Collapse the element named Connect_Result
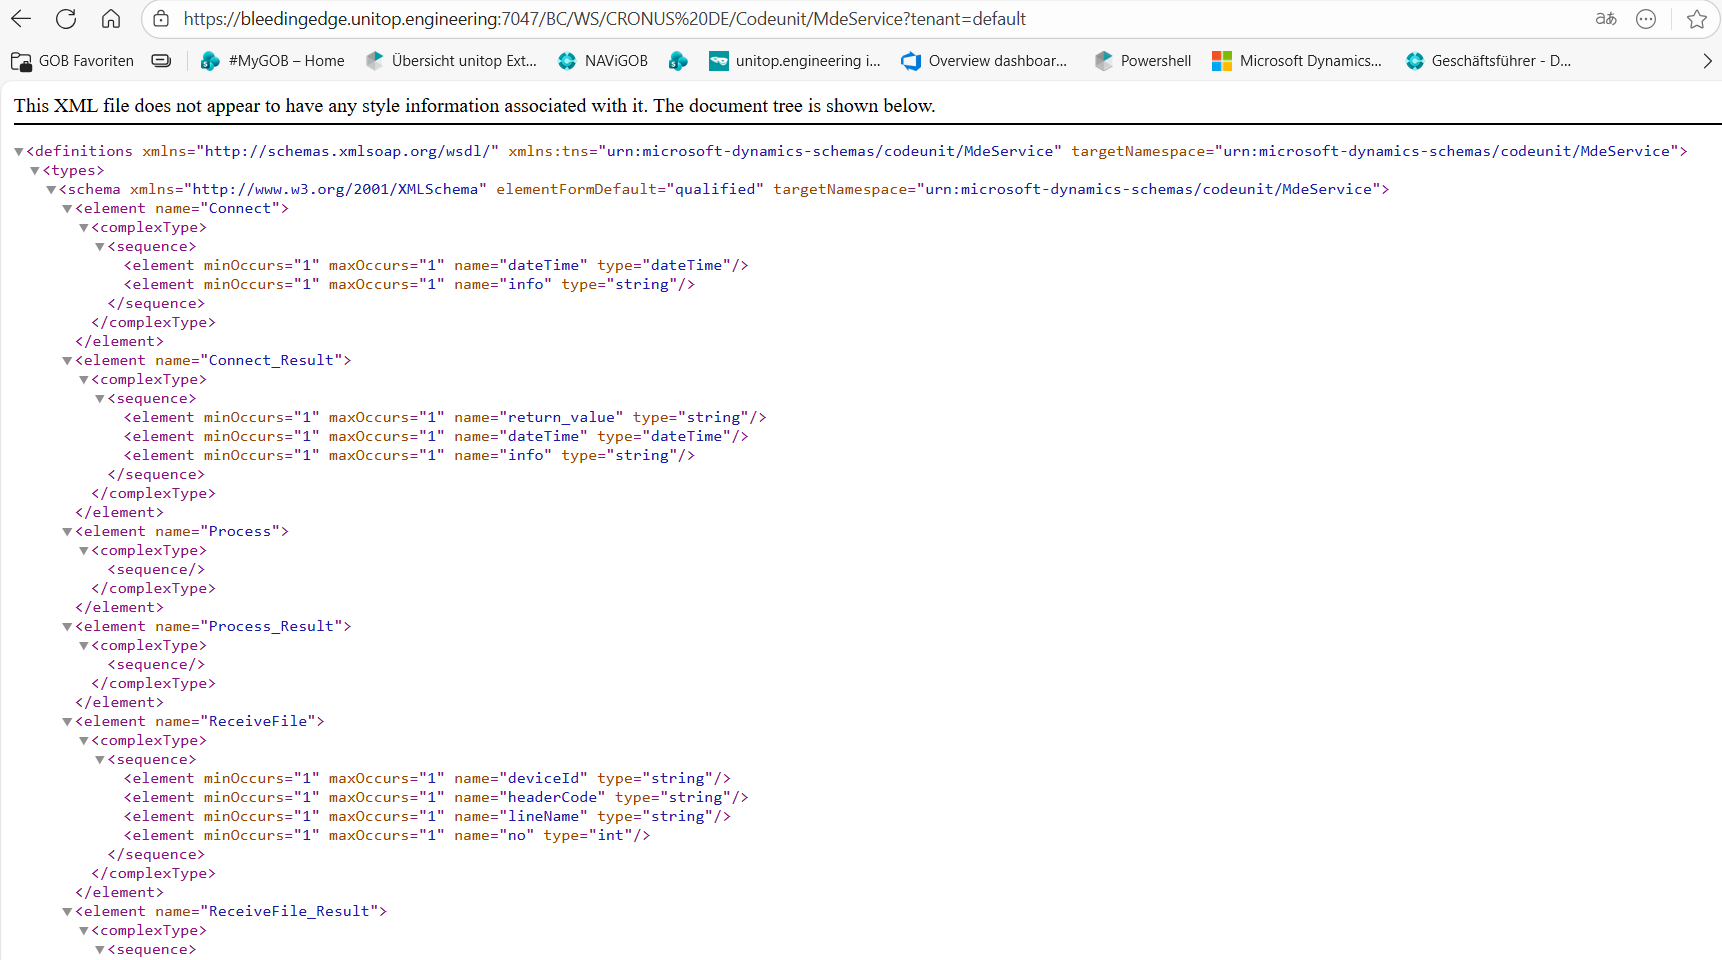The width and height of the screenshot is (1722, 960). coord(67,361)
